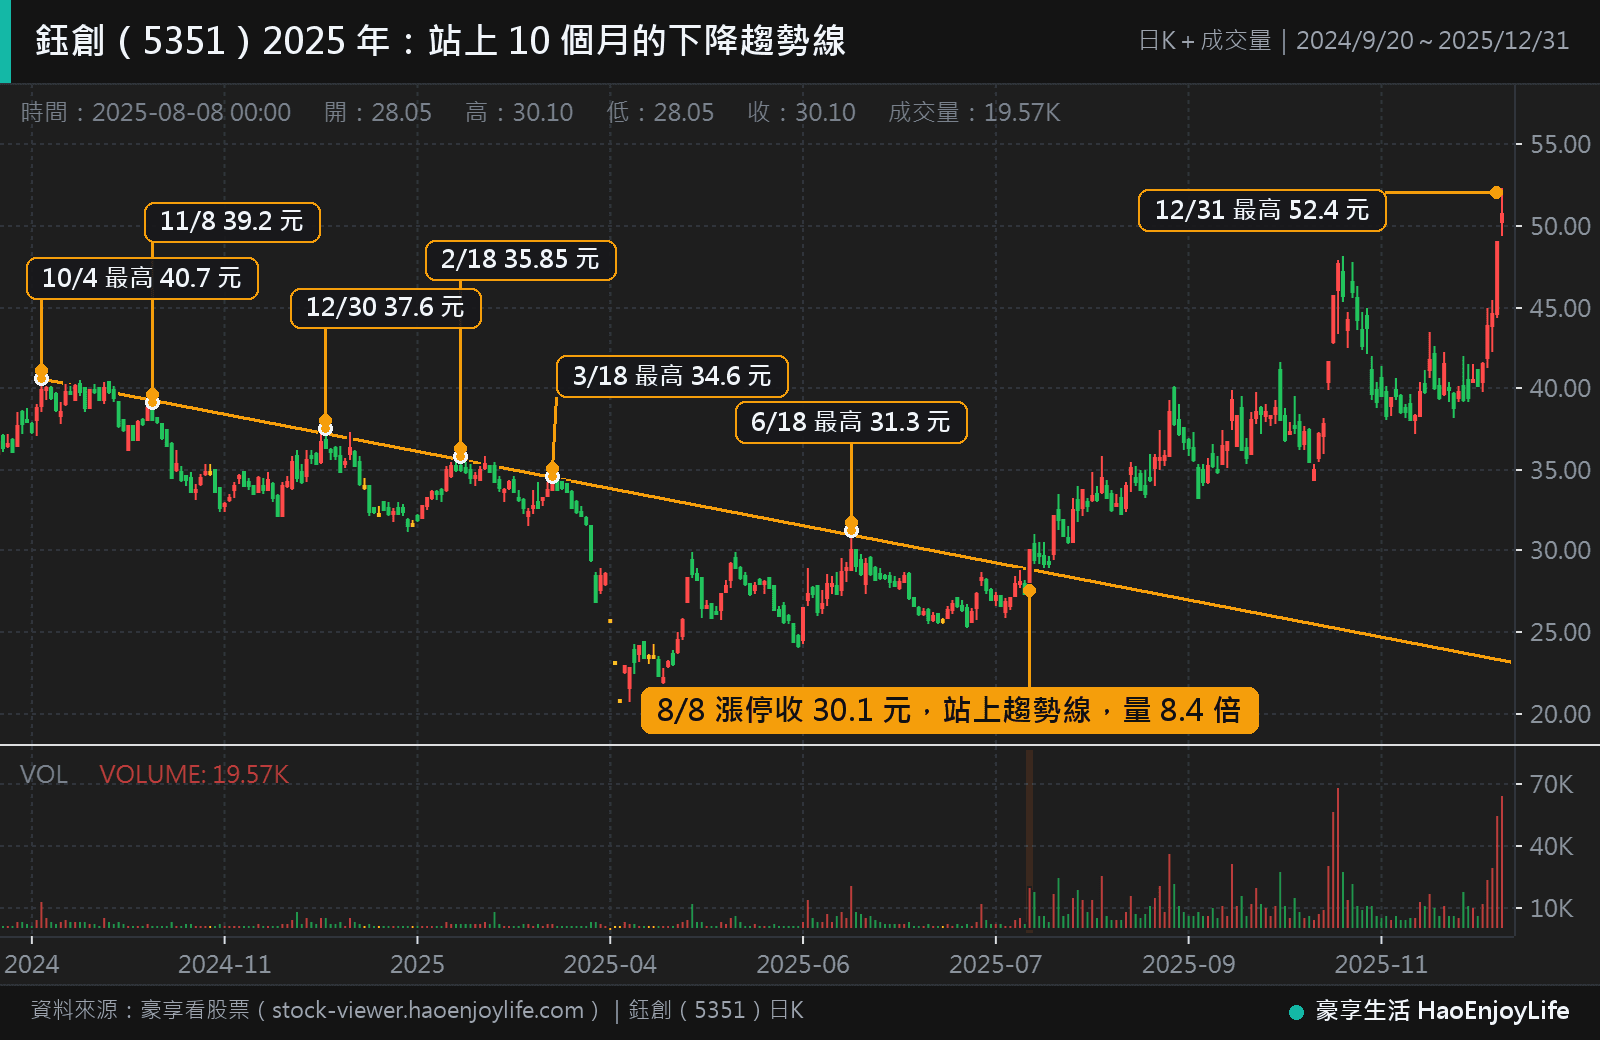Click the 12/30 37.6 元 annotation label
The image size is (1600, 1040).
click(x=386, y=308)
